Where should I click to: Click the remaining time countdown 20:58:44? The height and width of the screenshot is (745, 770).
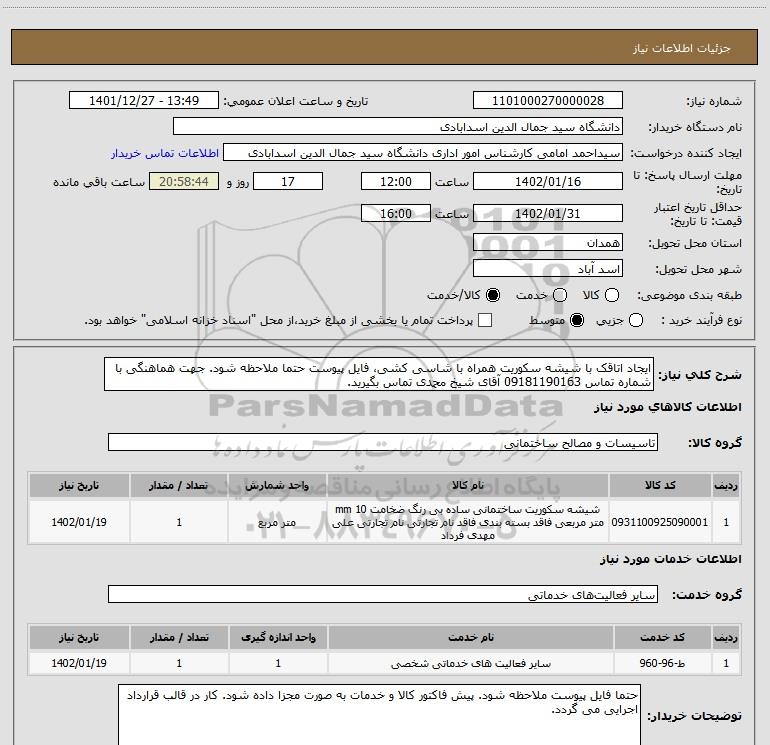point(184,181)
